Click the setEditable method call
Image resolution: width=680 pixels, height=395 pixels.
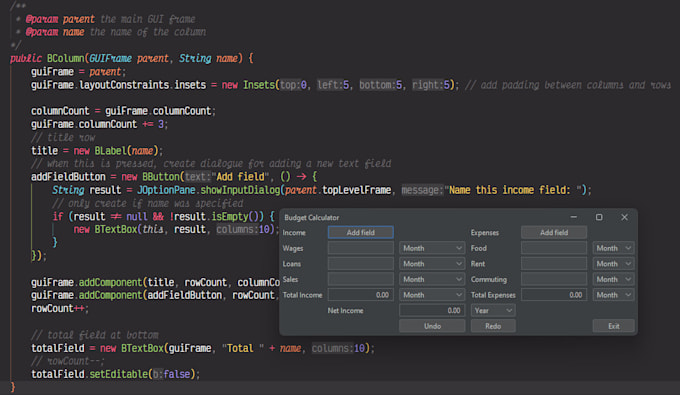pos(118,374)
